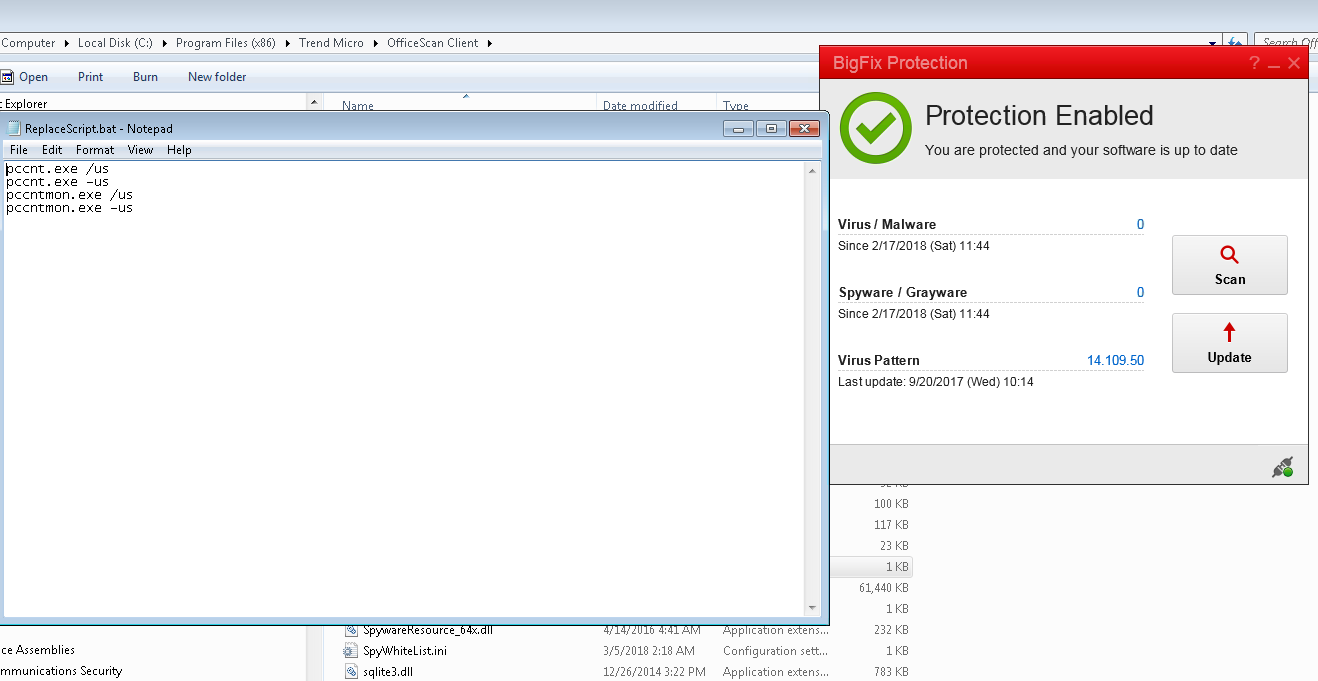The image size is (1318, 681).
Task: Click SpyWhiteList.ini file icon
Action: click(x=351, y=651)
